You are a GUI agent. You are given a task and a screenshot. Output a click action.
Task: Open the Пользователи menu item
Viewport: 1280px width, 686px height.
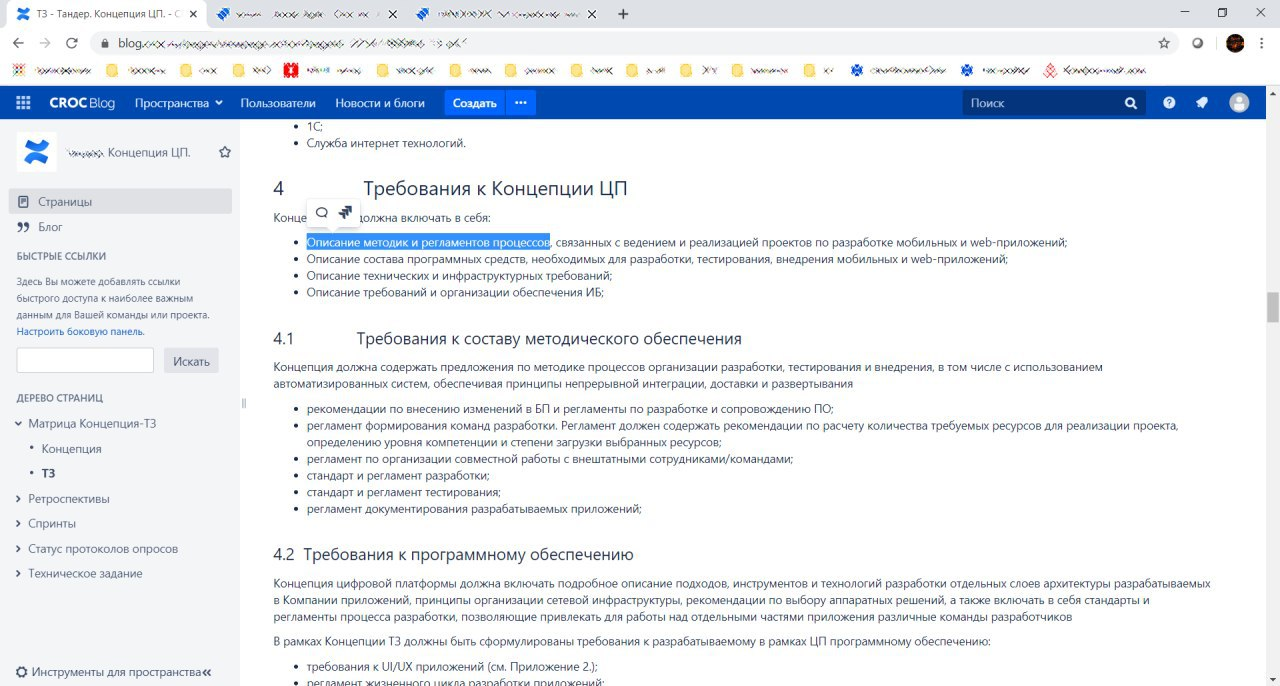pos(277,102)
